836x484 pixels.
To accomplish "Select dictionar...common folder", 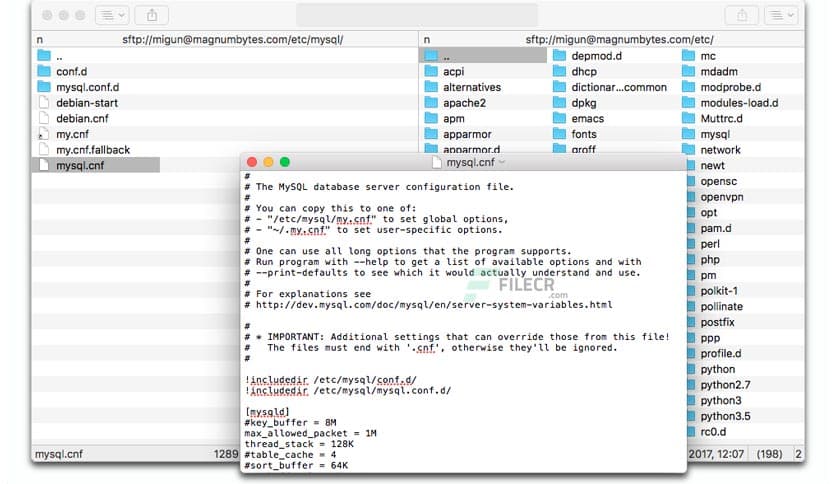I will click(612, 87).
